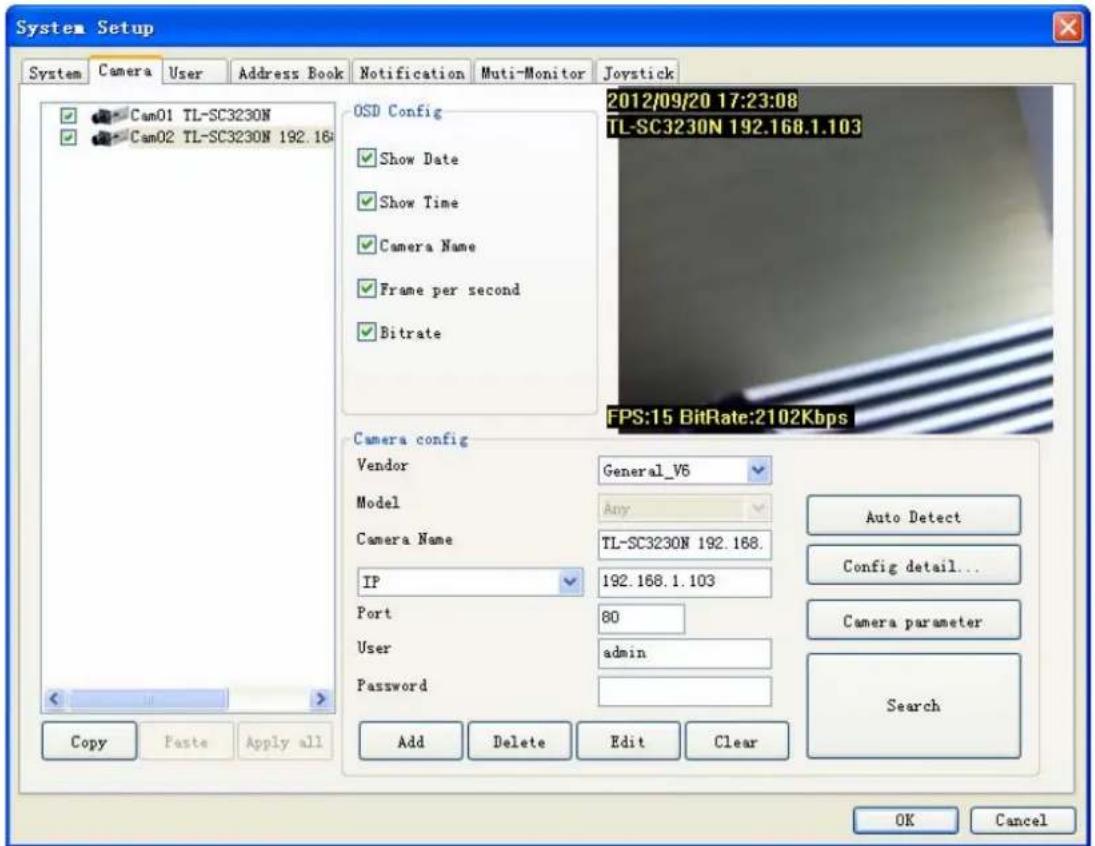Click the Port field
Viewport: 1095px width, 846px height.
(641, 618)
